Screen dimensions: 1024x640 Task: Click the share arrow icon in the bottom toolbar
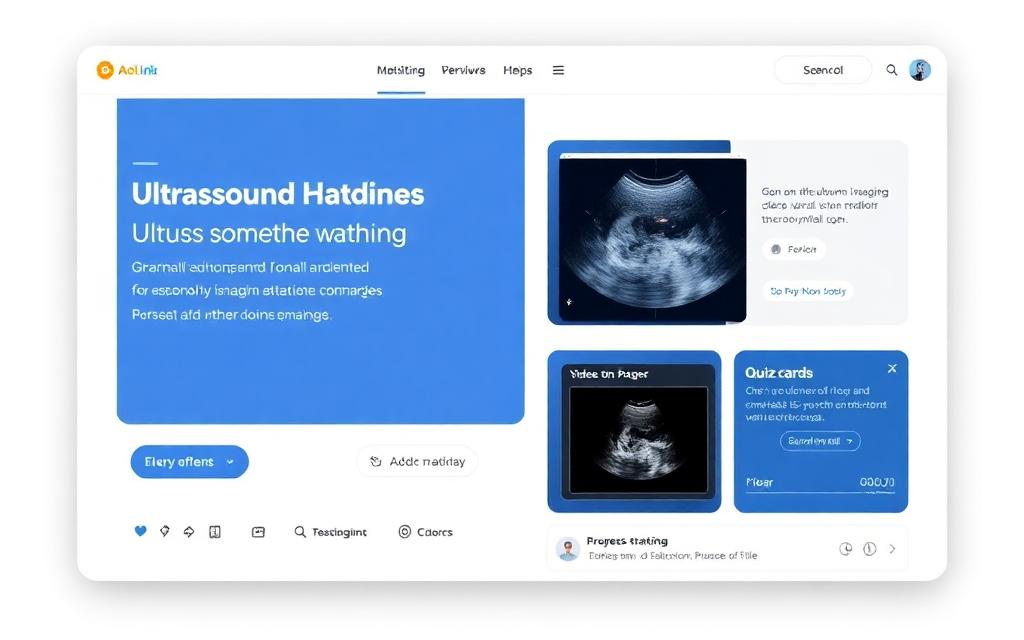pos(189,532)
